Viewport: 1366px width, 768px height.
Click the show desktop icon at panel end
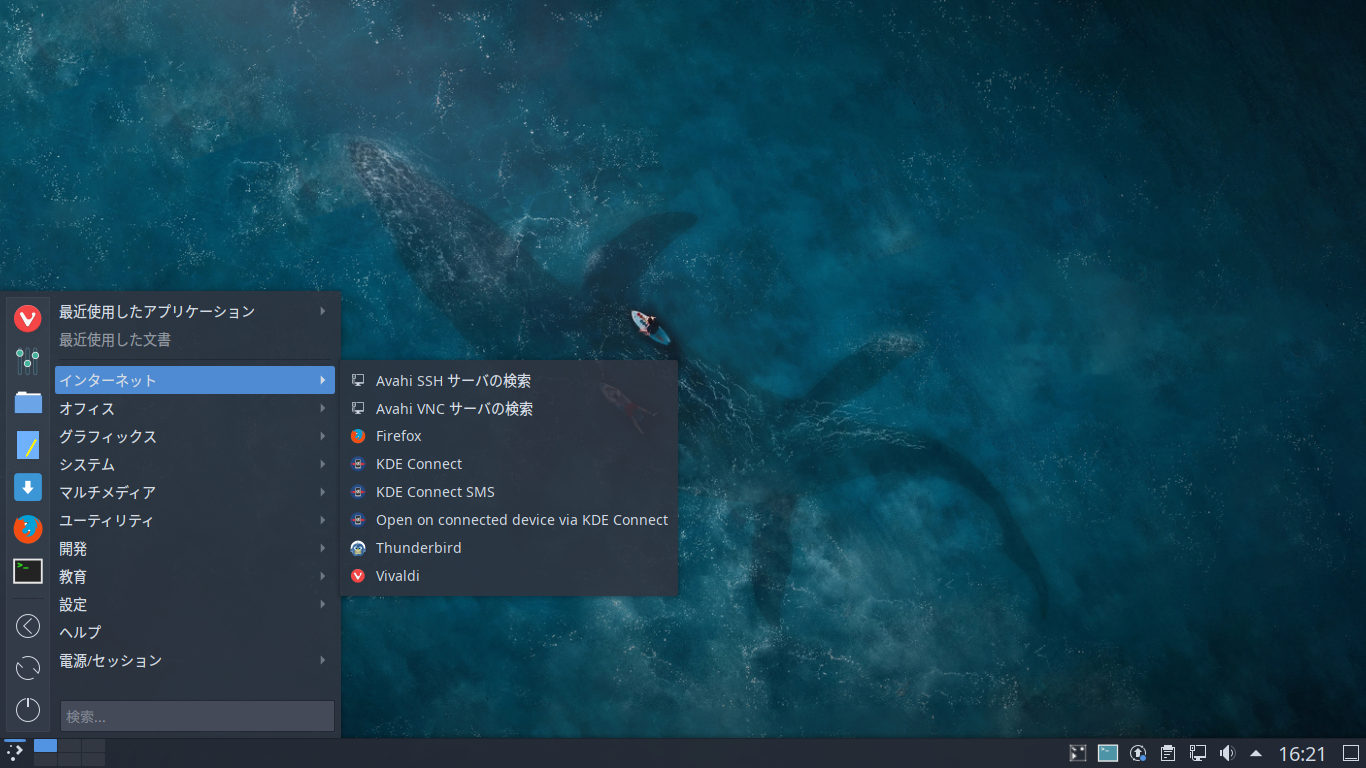[1351, 753]
